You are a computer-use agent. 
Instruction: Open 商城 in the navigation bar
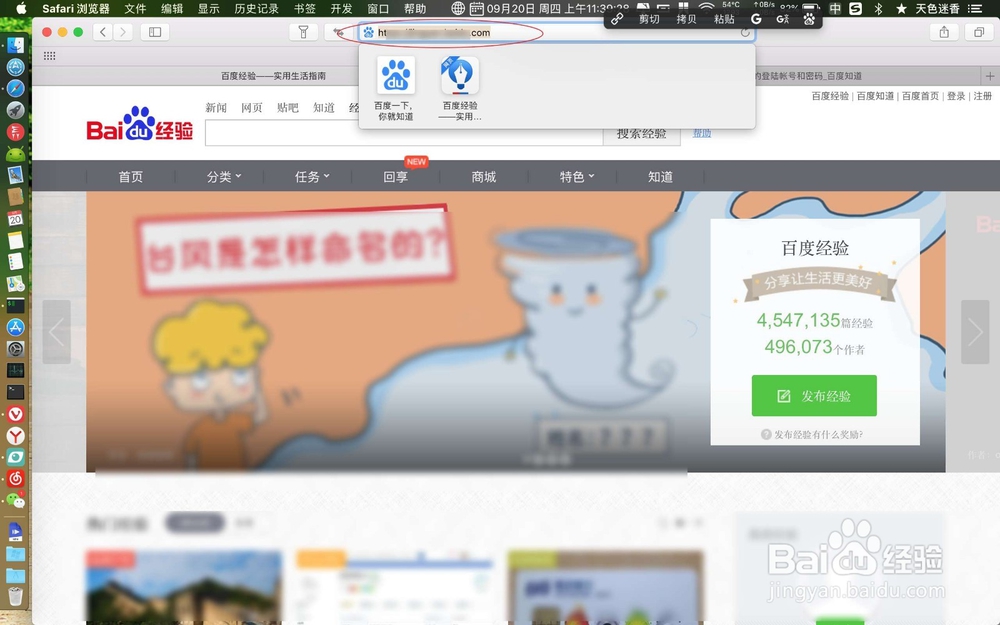pos(483,177)
